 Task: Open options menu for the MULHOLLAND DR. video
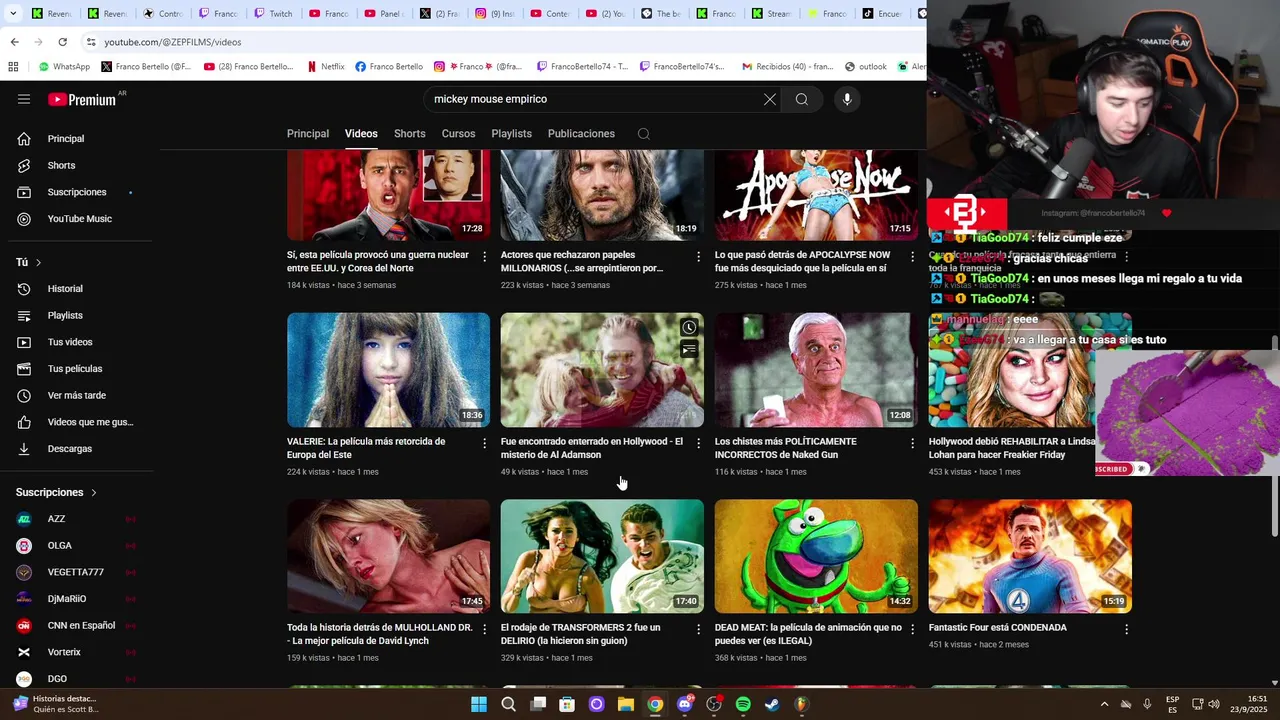click(x=485, y=629)
